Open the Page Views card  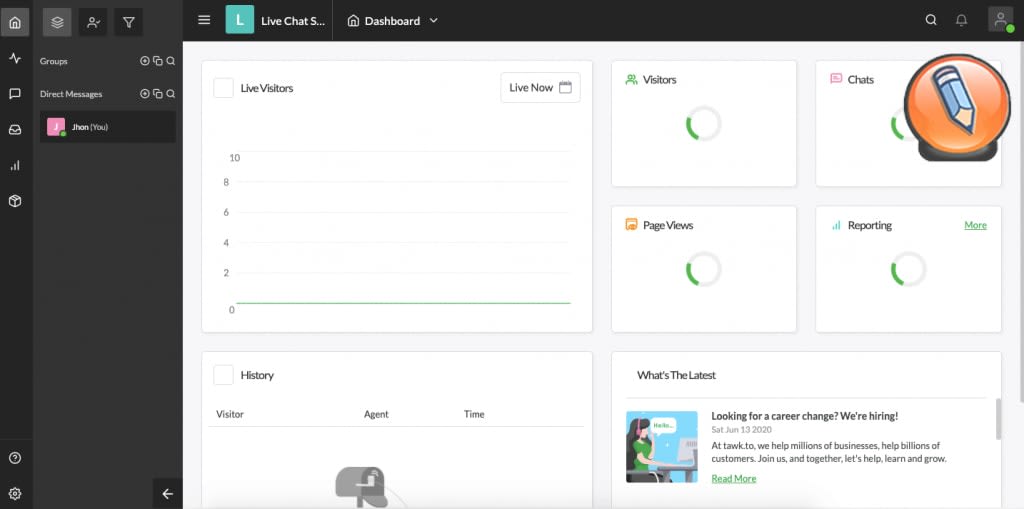[704, 269]
